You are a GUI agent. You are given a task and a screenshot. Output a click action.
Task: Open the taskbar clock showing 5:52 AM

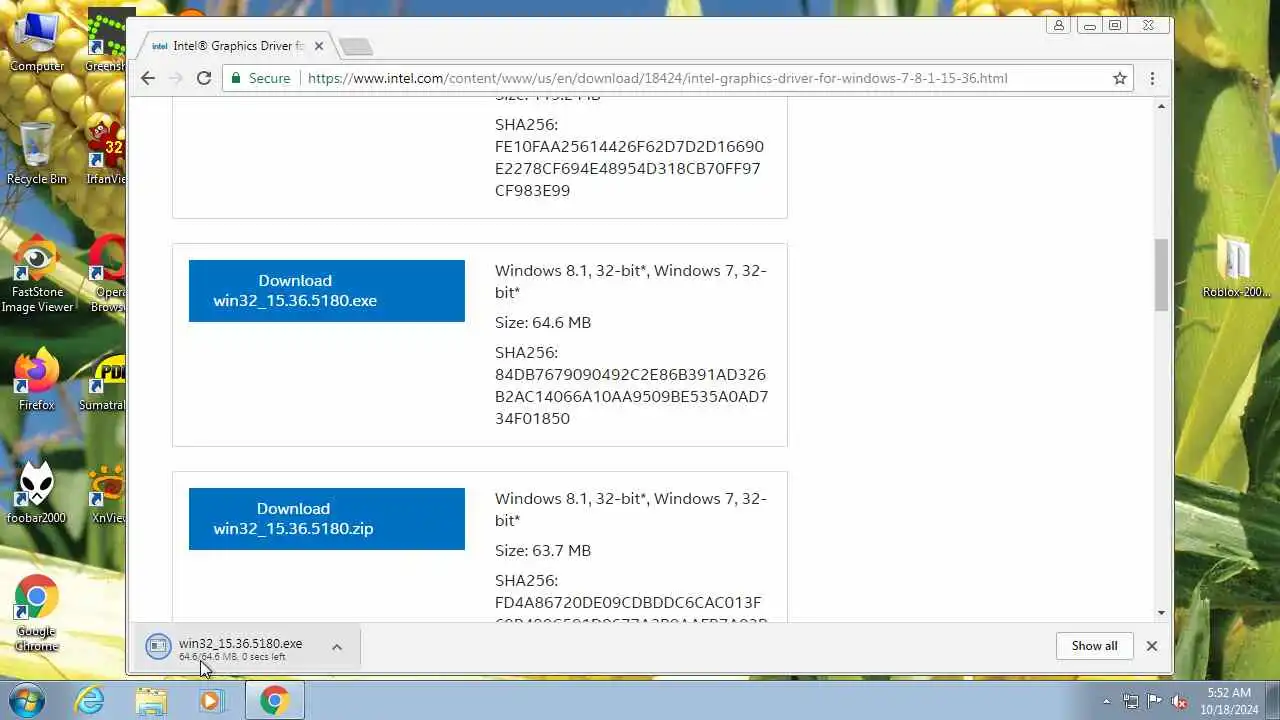(x=1229, y=700)
